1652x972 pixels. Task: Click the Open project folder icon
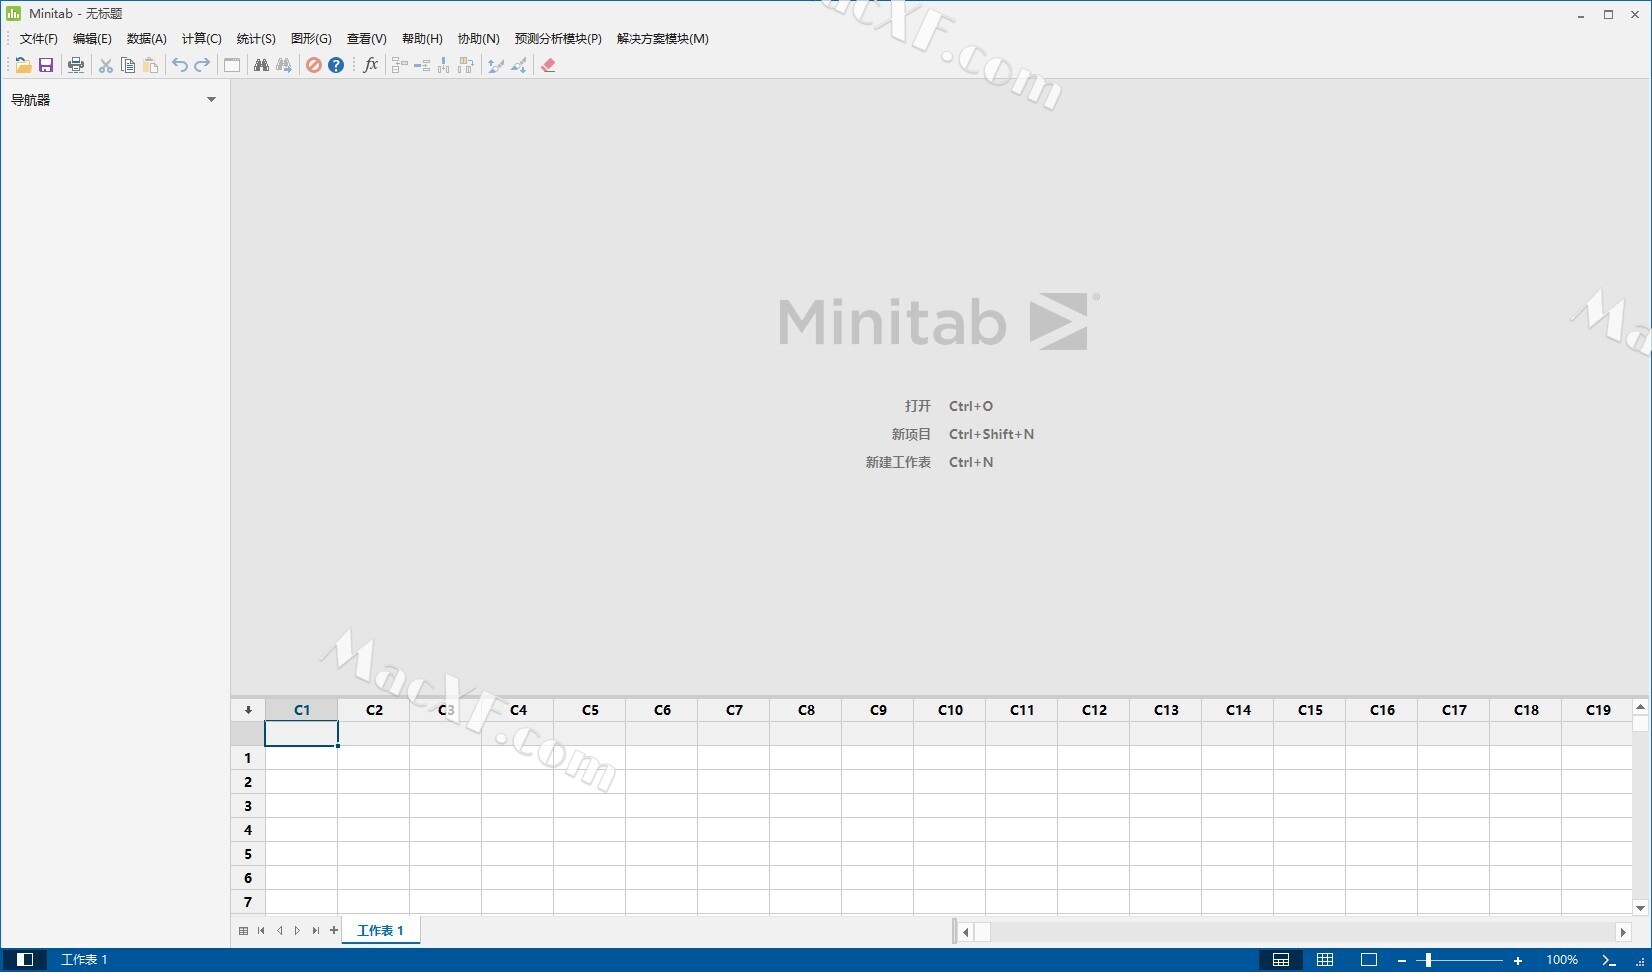tap(22, 65)
